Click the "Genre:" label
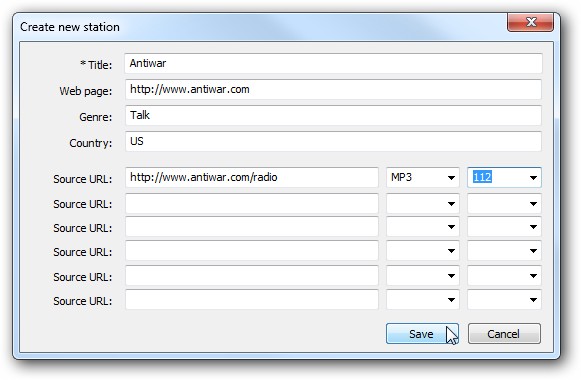 (x=96, y=117)
